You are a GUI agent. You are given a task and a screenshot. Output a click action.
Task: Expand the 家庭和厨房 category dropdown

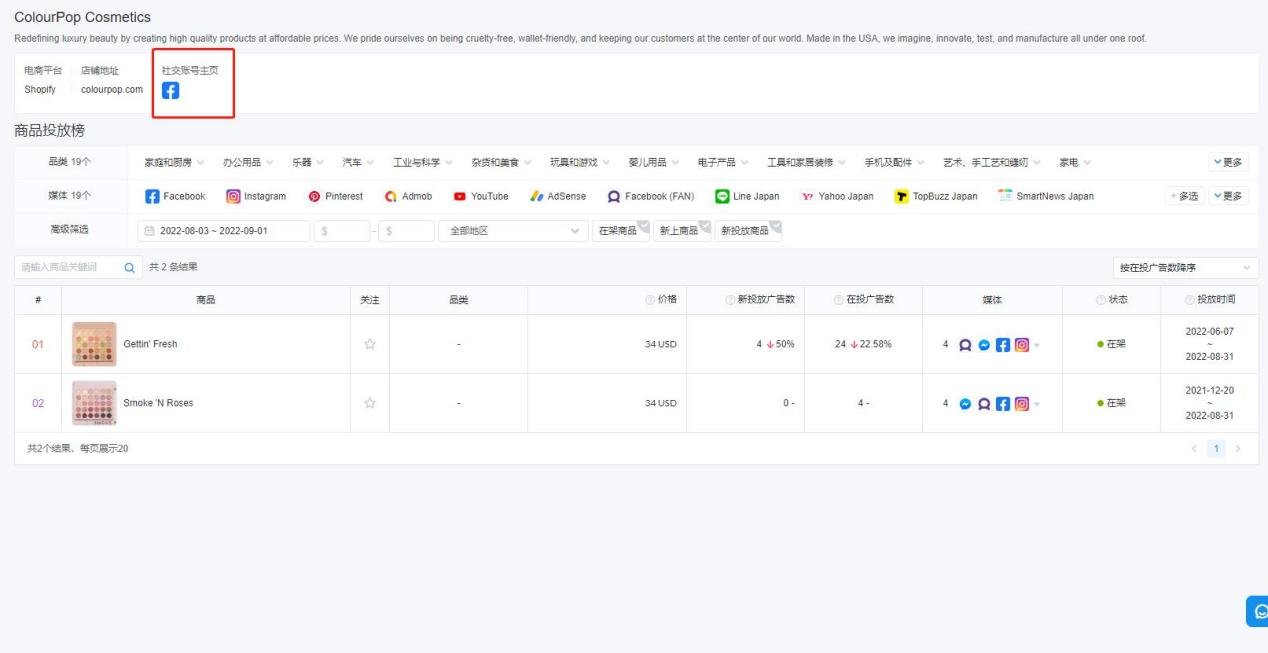pyautogui.click(x=173, y=163)
